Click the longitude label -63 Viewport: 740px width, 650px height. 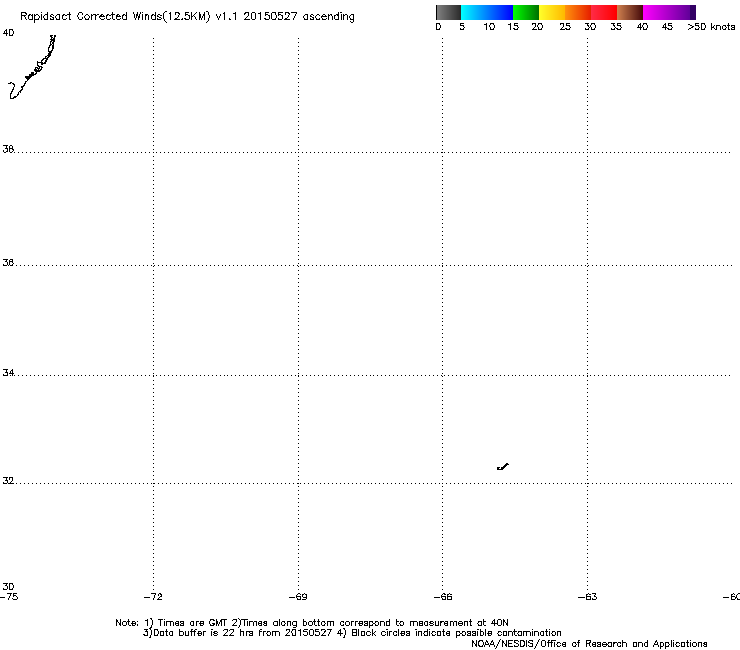(587, 597)
